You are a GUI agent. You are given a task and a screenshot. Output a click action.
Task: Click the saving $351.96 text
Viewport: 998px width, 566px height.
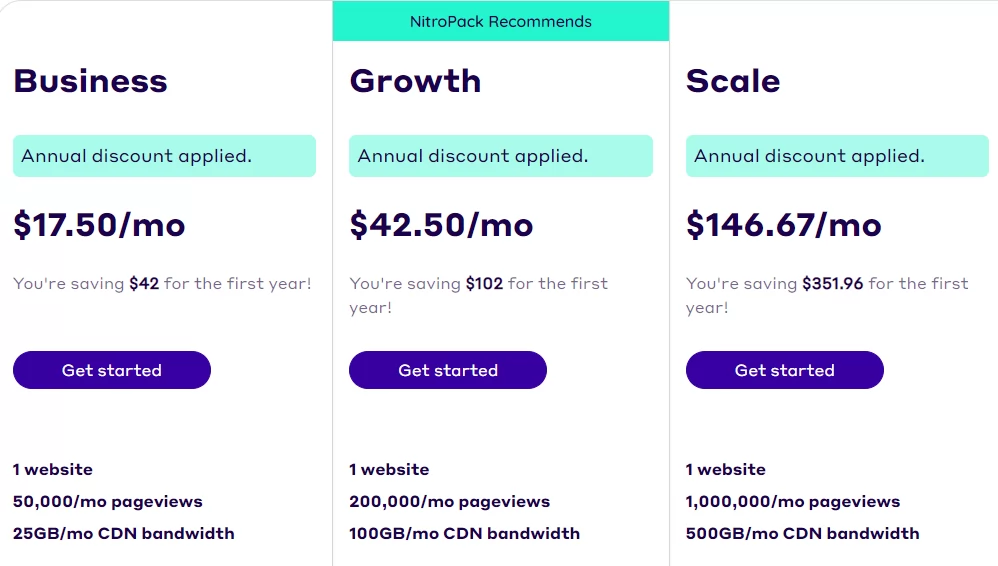(x=827, y=295)
